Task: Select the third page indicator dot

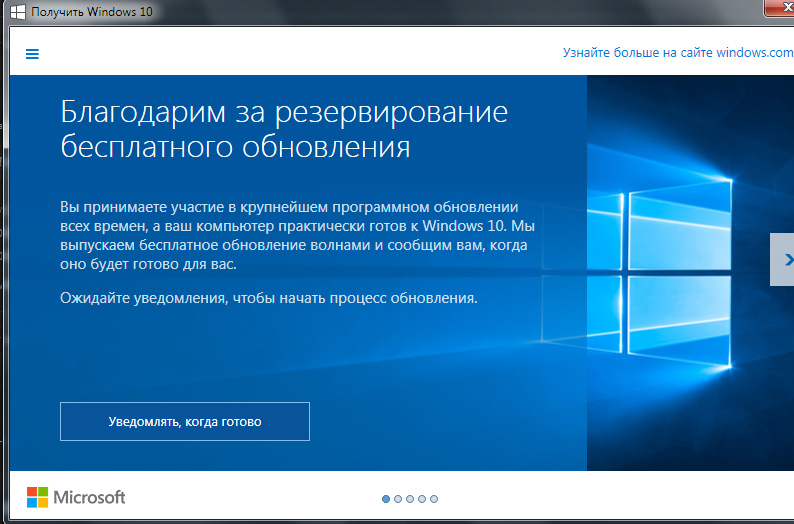Action: [x=410, y=499]
